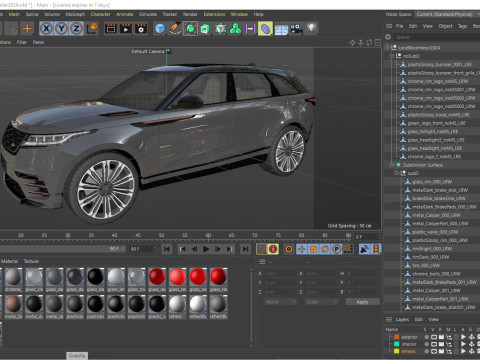The width and height of the screenshot is (480, 360).
Task: Toggle timeline sound playback icon
Action: click(365, 249)
